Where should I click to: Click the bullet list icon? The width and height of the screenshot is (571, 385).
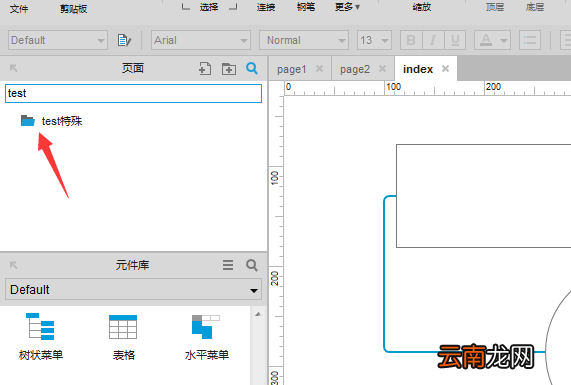tap(530, 40)
